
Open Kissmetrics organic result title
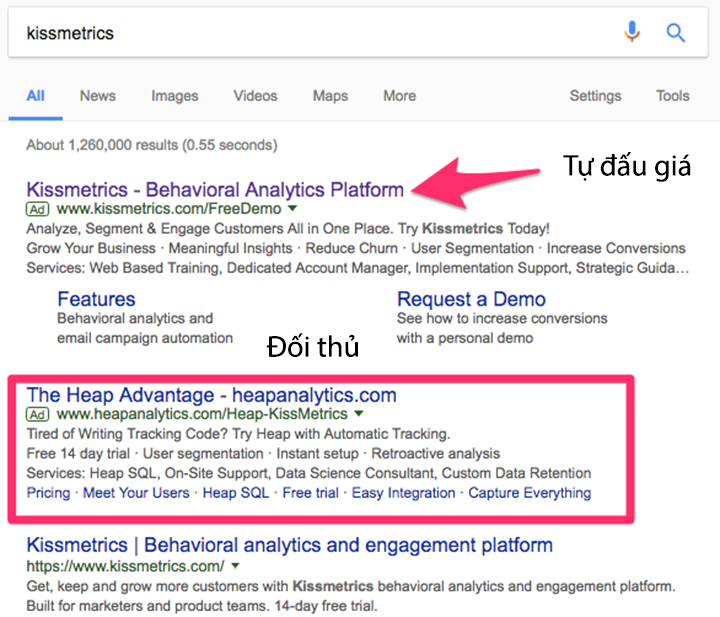[x=290, y=545]
